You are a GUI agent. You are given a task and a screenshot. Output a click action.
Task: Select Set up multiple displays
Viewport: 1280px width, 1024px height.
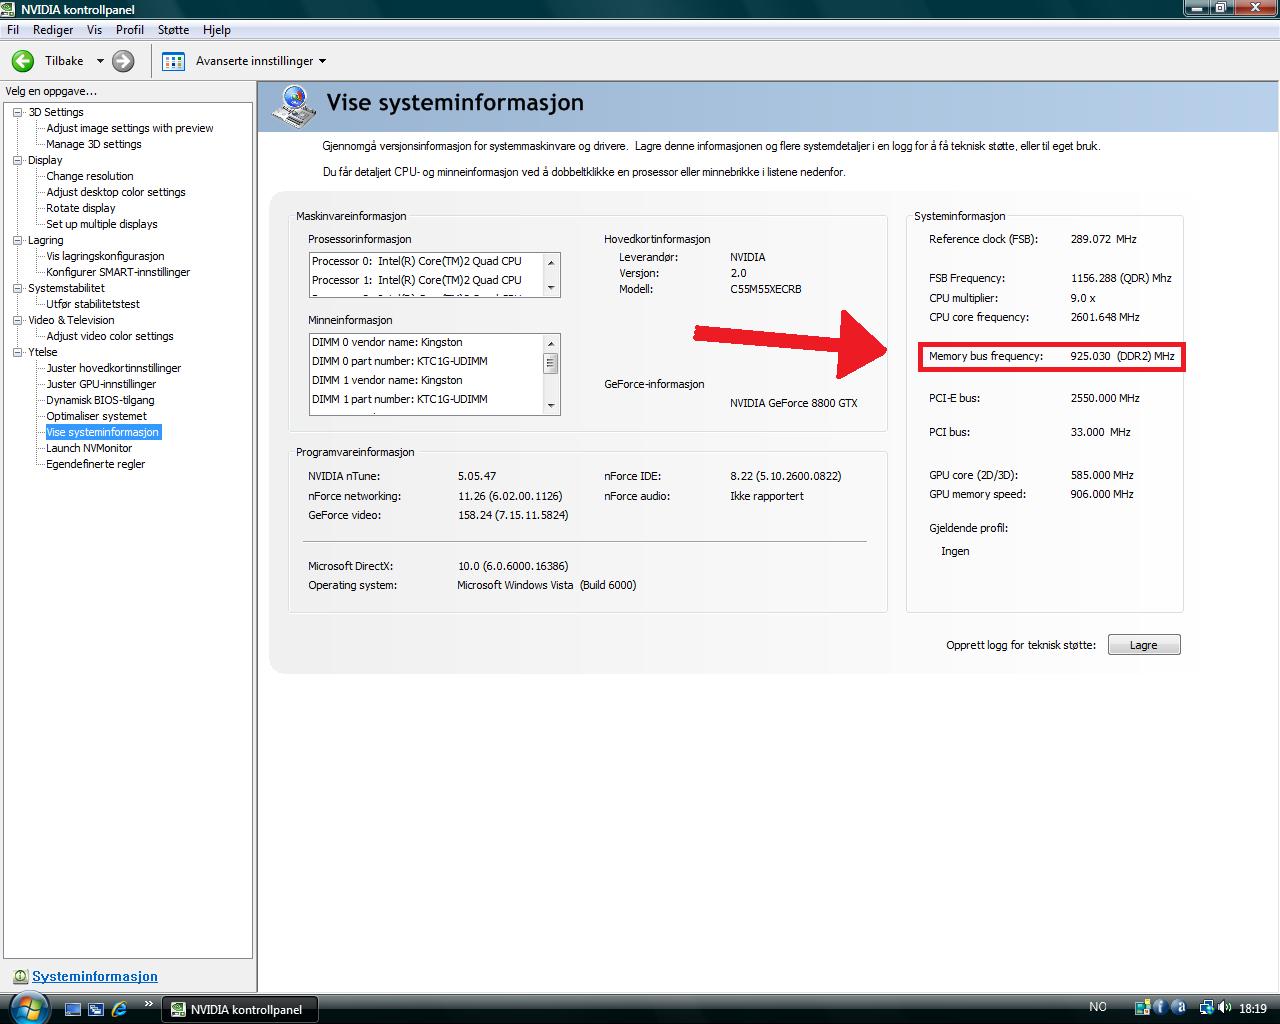click(102, 224)
